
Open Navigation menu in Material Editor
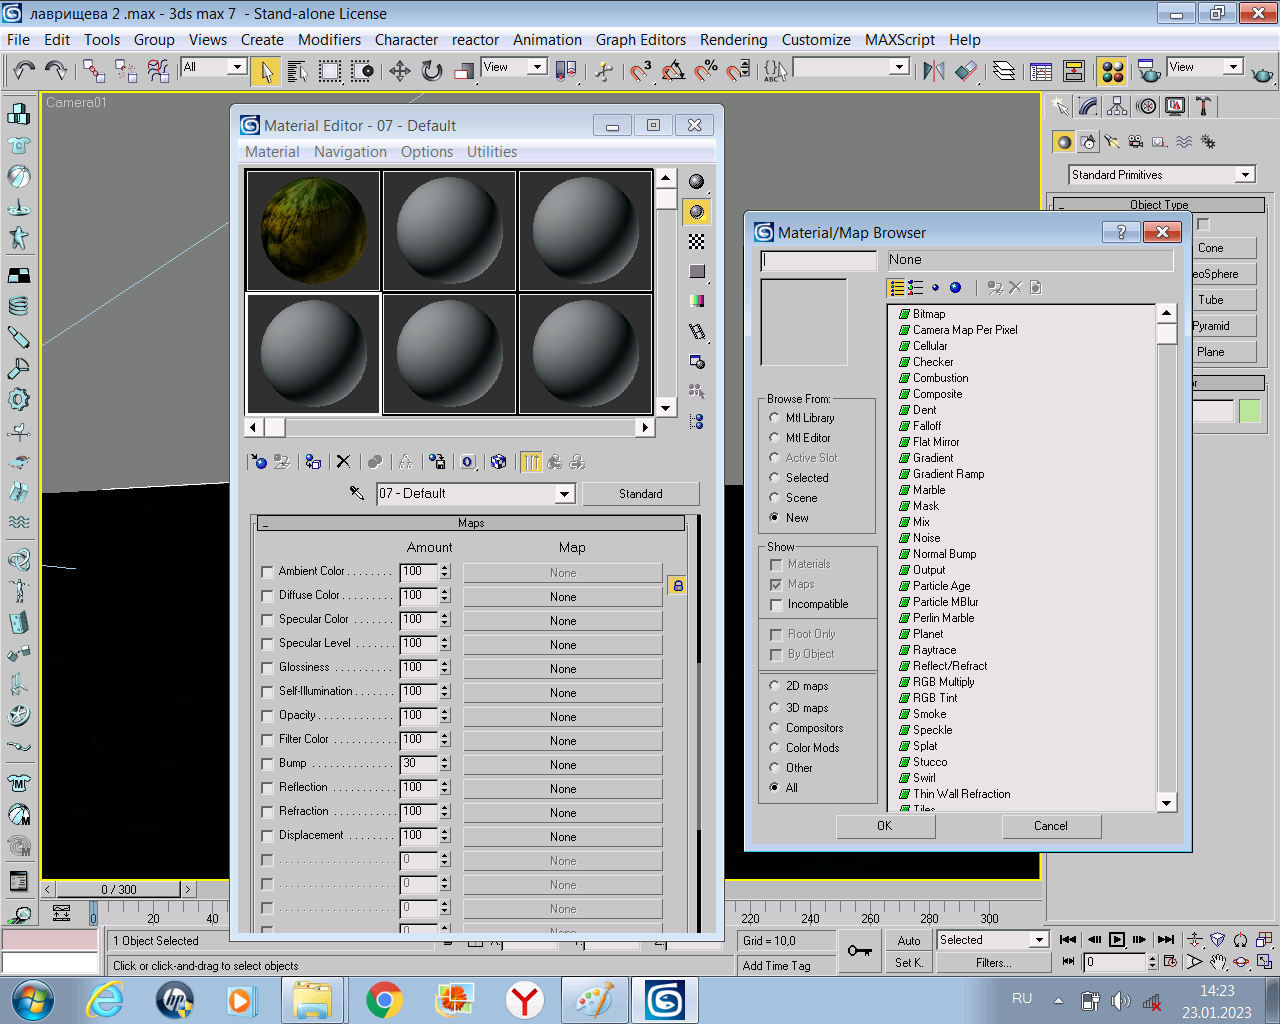coord(350,152)
